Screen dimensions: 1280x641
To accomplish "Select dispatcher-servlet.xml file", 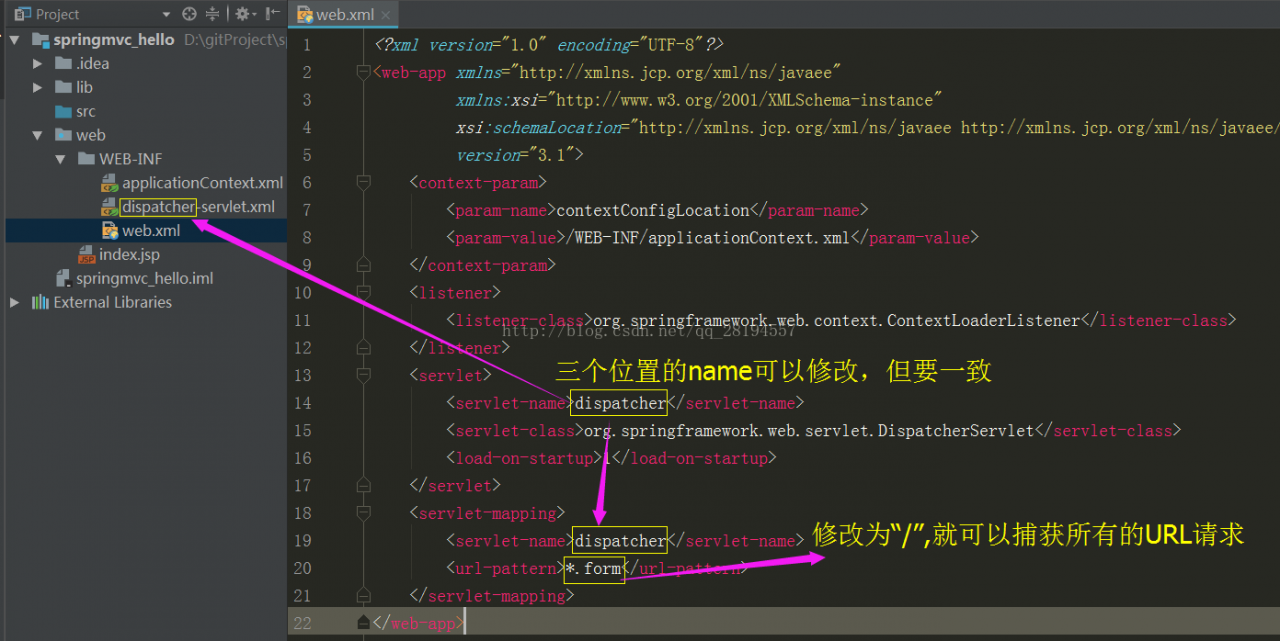I will (197, 207).
